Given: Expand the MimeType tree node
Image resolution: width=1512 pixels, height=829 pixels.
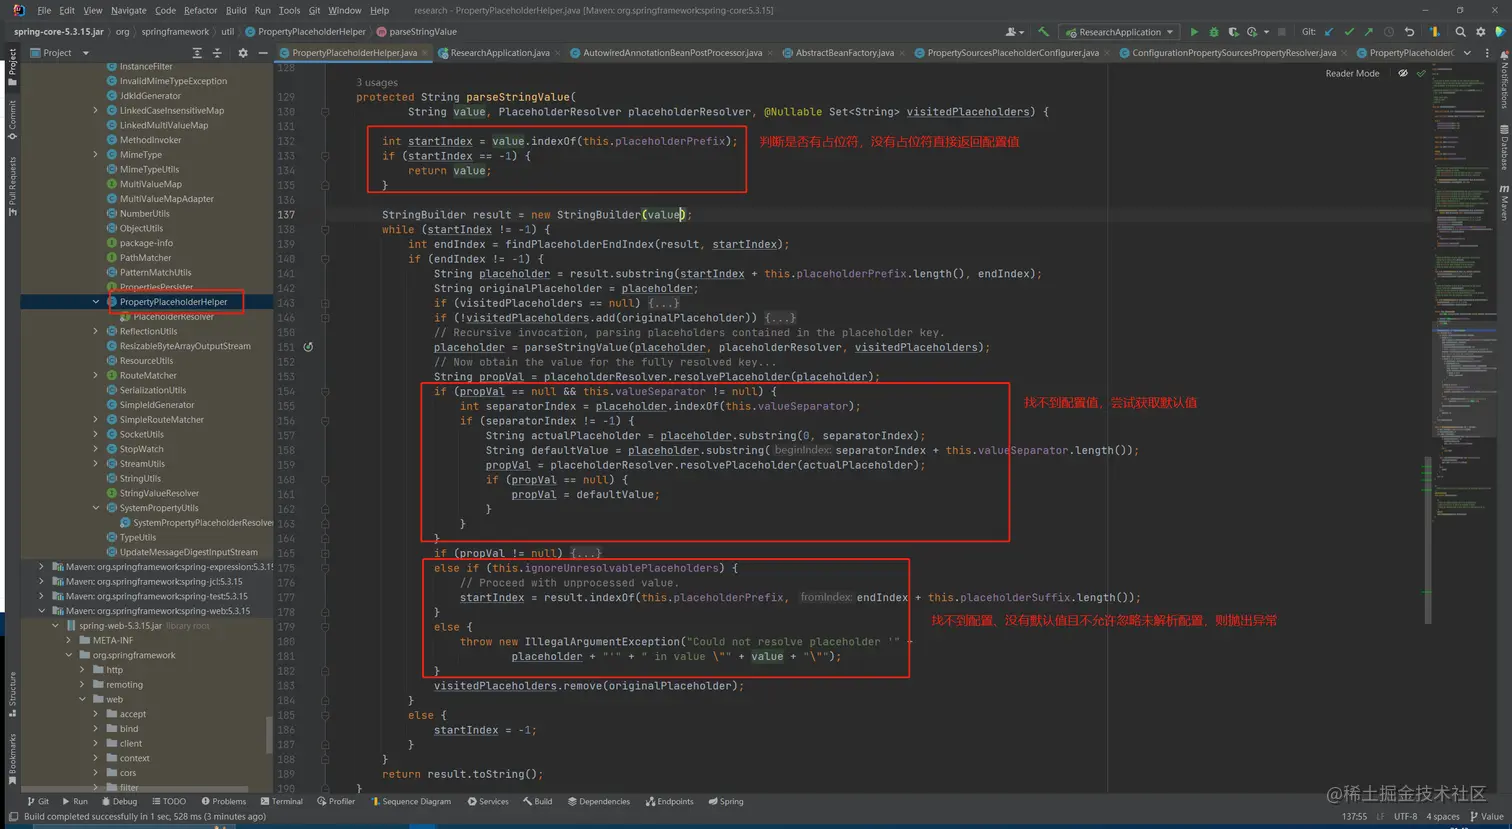Looking at the screenshot, I should tap(96, 155).
